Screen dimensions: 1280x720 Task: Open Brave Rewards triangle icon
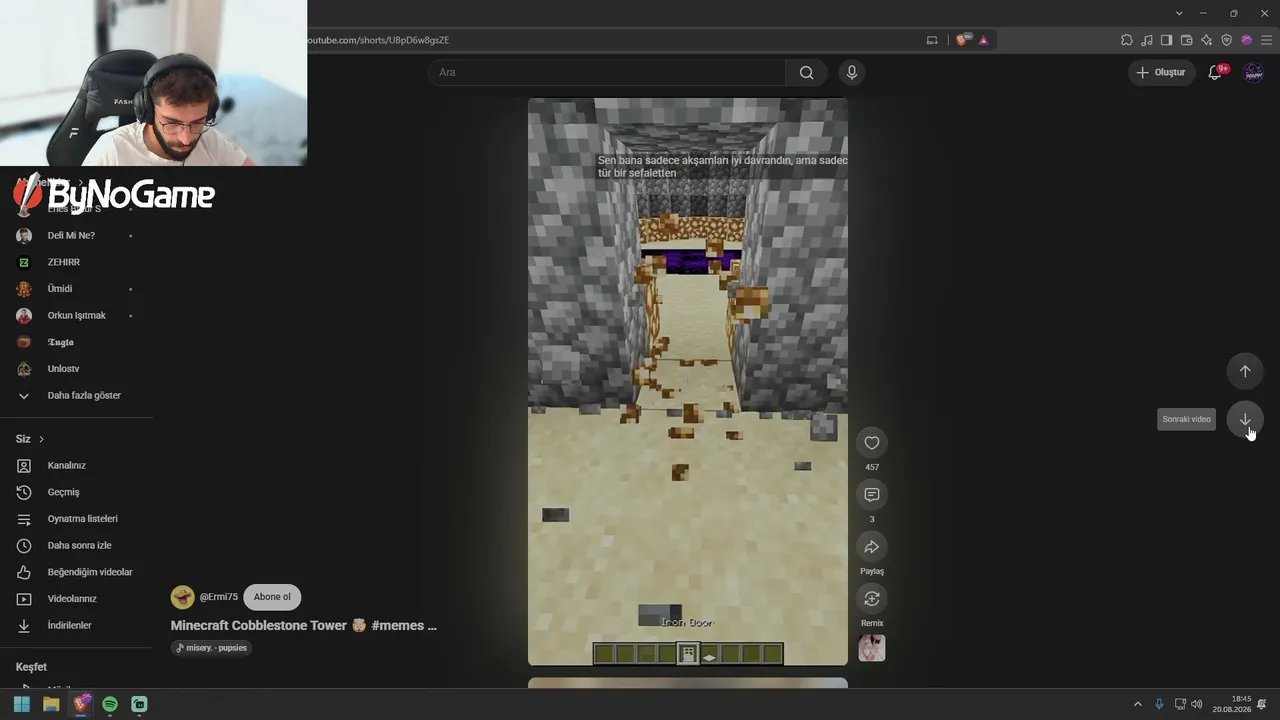click(983, 40)
